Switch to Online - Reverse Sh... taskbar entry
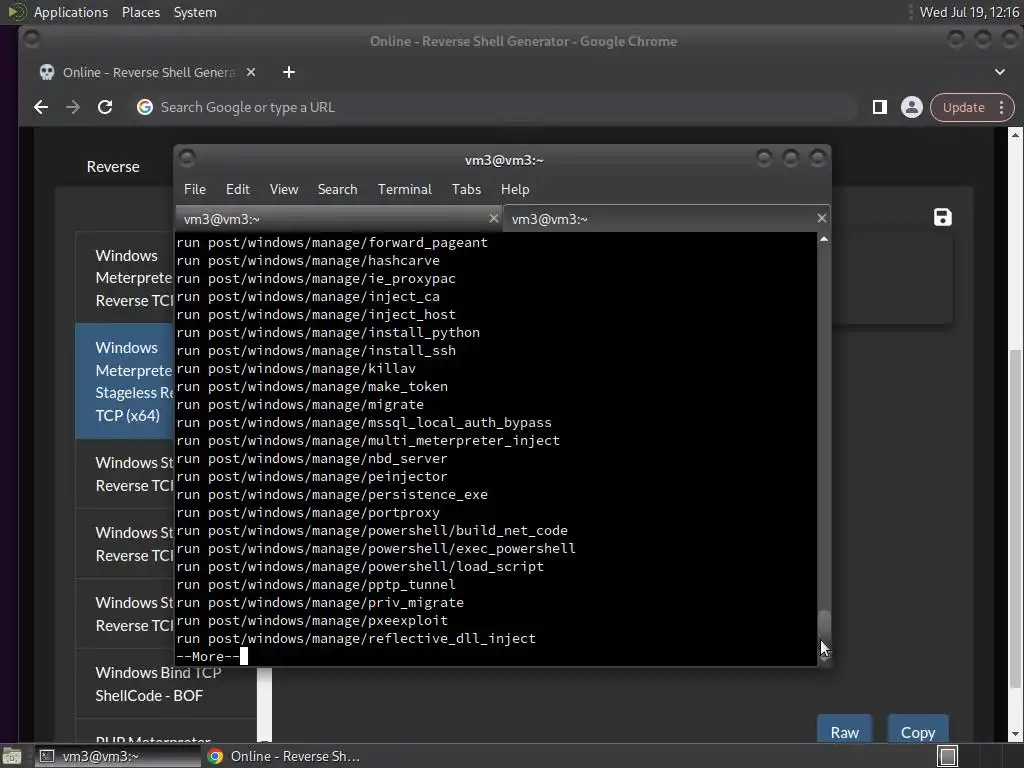This screenshot has width=1024, height=768. tap(285, 756)
